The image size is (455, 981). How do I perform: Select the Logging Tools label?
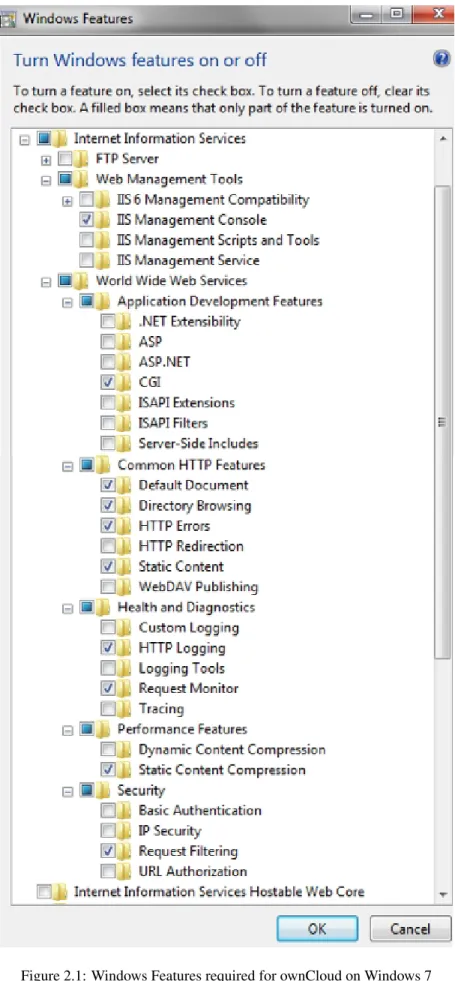tap(181, 668)
